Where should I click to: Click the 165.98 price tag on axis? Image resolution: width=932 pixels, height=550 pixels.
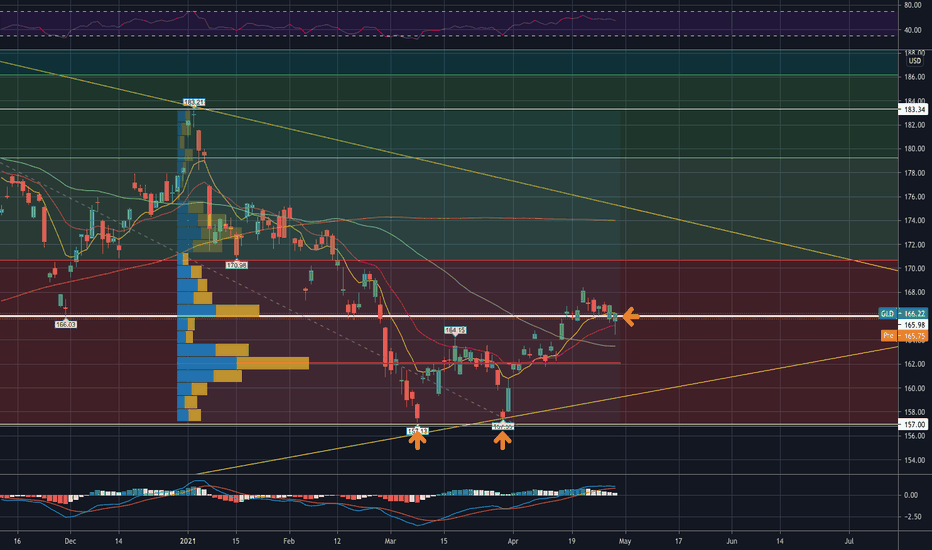pyautogui.click(x=914, y=325)
